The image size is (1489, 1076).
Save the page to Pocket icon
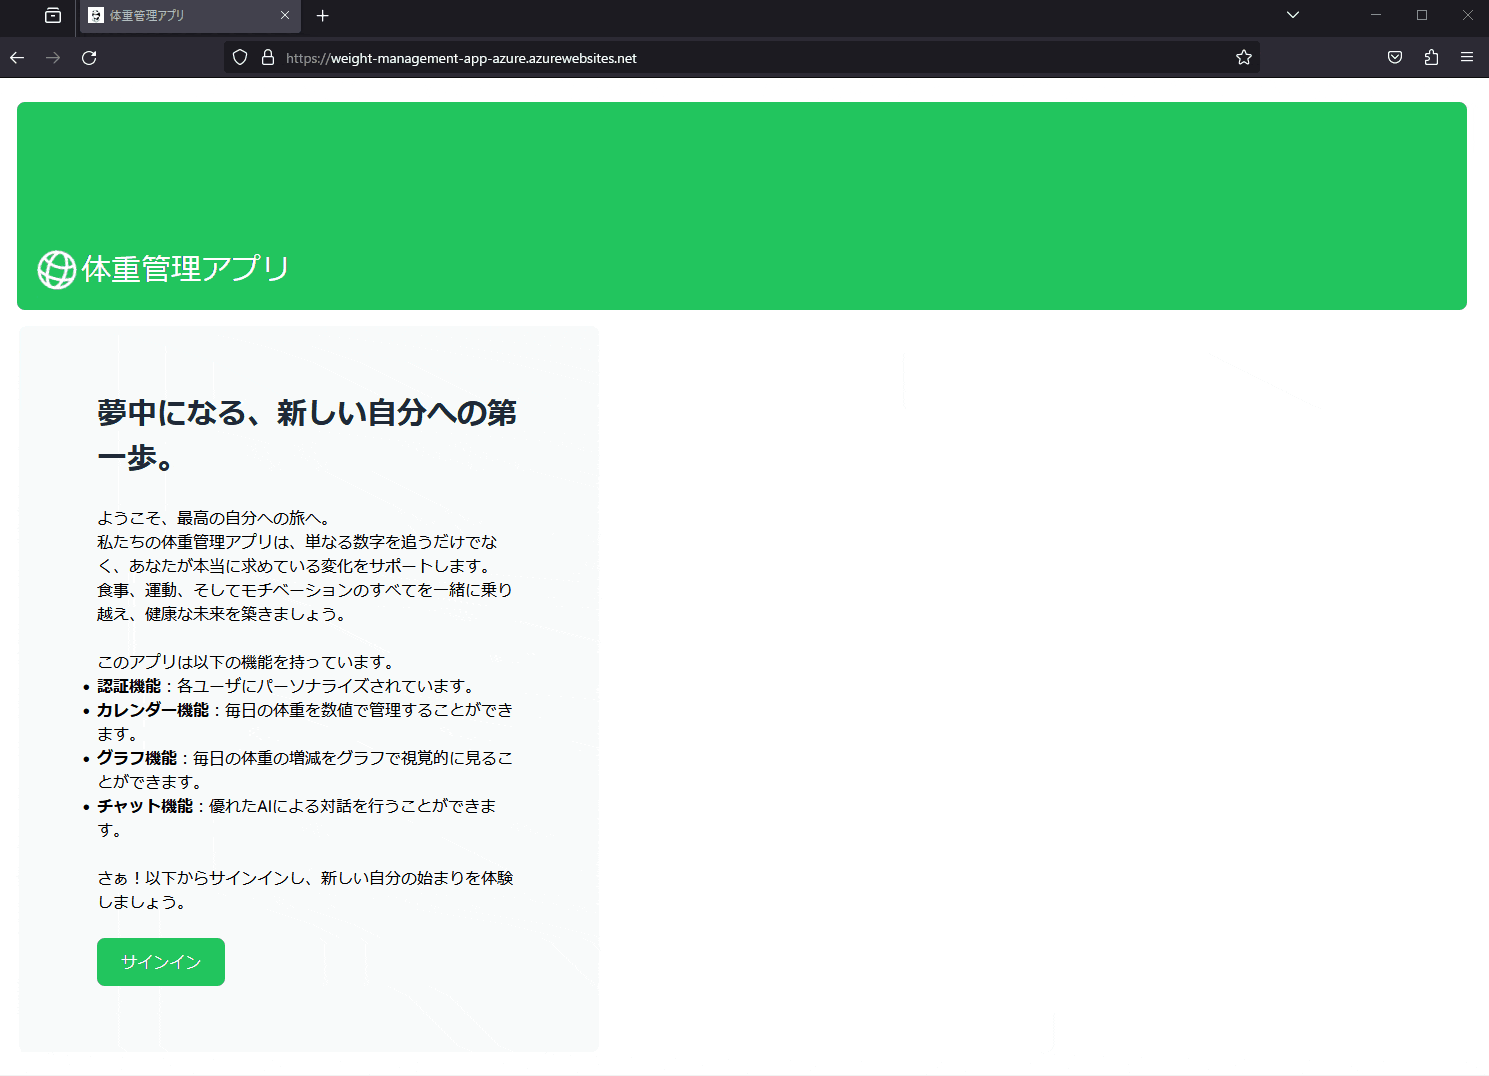point(1394,57)
